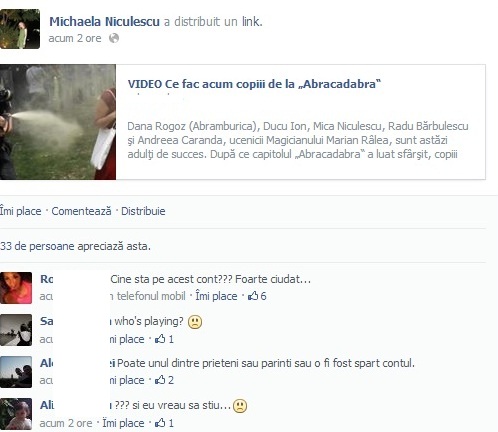View the 33 de persoane likes list
Viewport: 498px width, 432px height.
click(x=75, y=246)
